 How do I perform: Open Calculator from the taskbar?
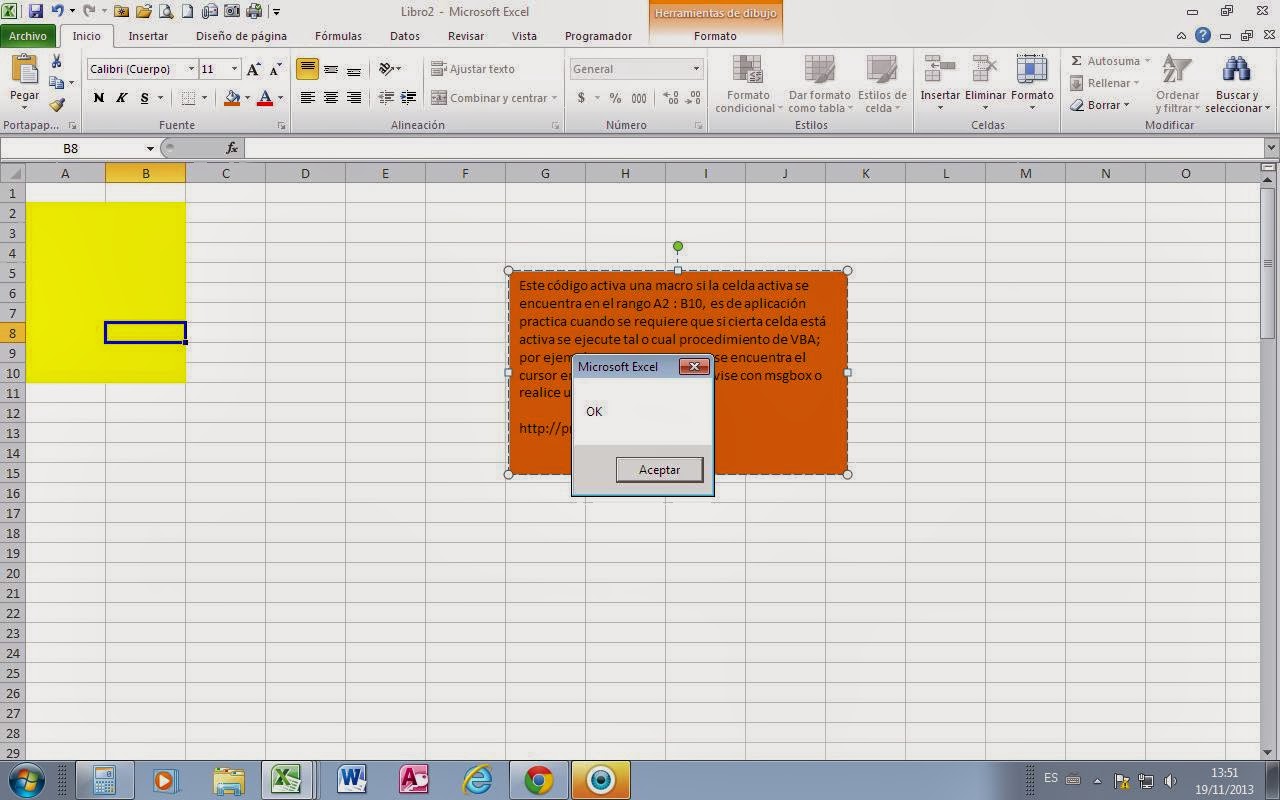(x=104, y=780)
